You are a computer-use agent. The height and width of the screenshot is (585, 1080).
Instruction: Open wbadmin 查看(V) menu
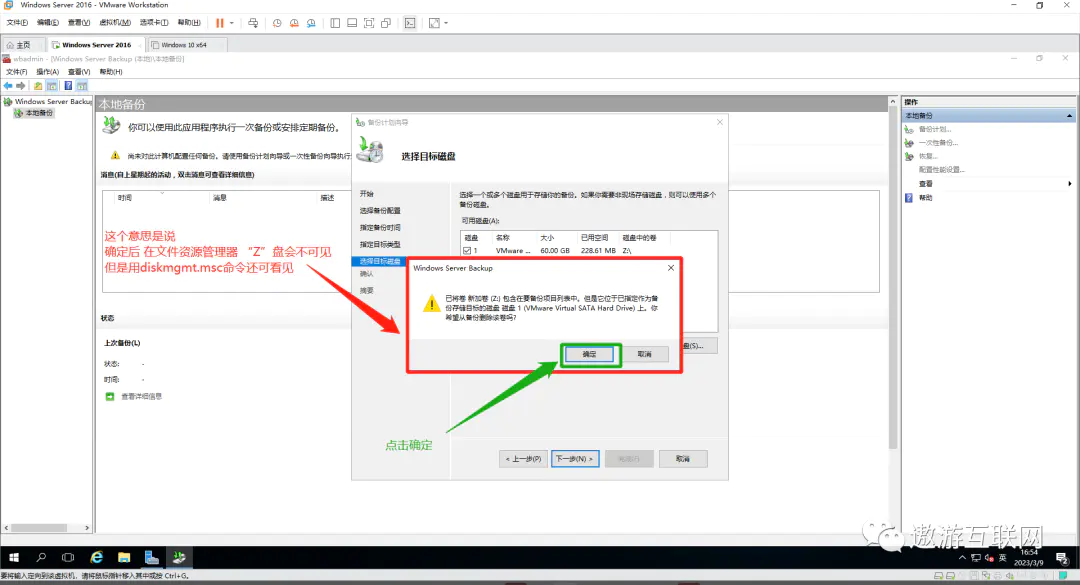pyautogui.click(x=79, y=72)
